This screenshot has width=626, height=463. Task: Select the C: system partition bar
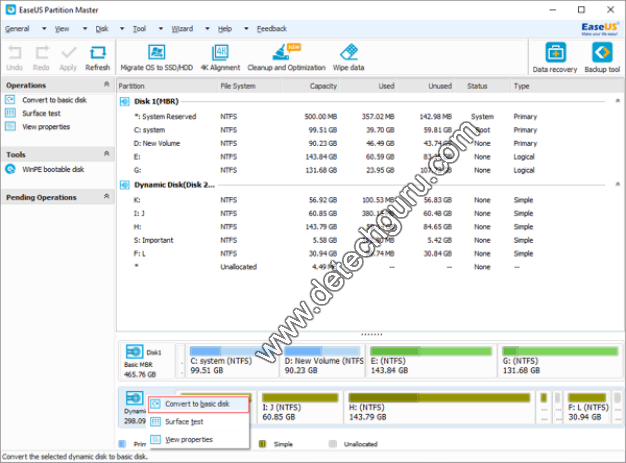232,361
